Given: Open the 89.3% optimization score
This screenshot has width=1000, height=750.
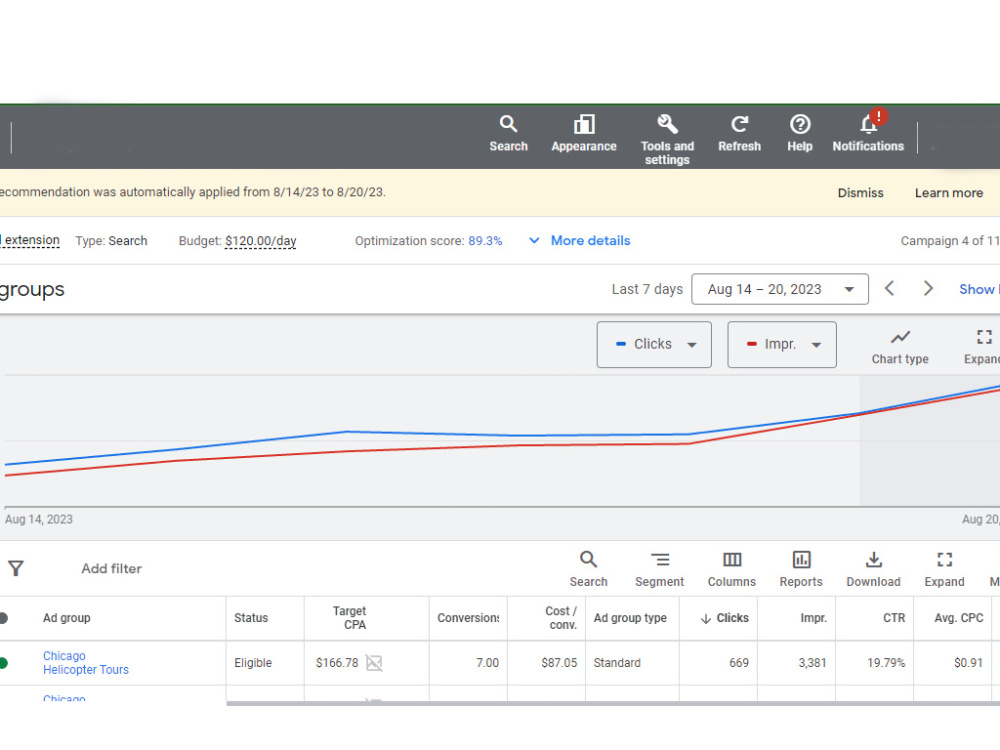Looking at the screenshot, I should [485, 241].
